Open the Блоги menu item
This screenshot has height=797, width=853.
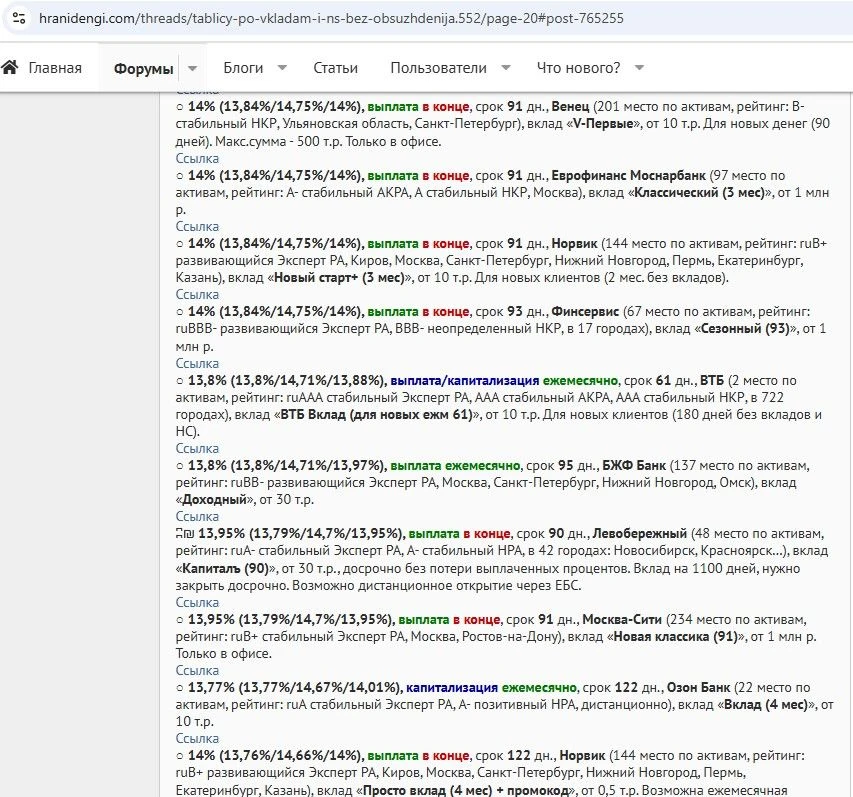click(x=243, y=68)
